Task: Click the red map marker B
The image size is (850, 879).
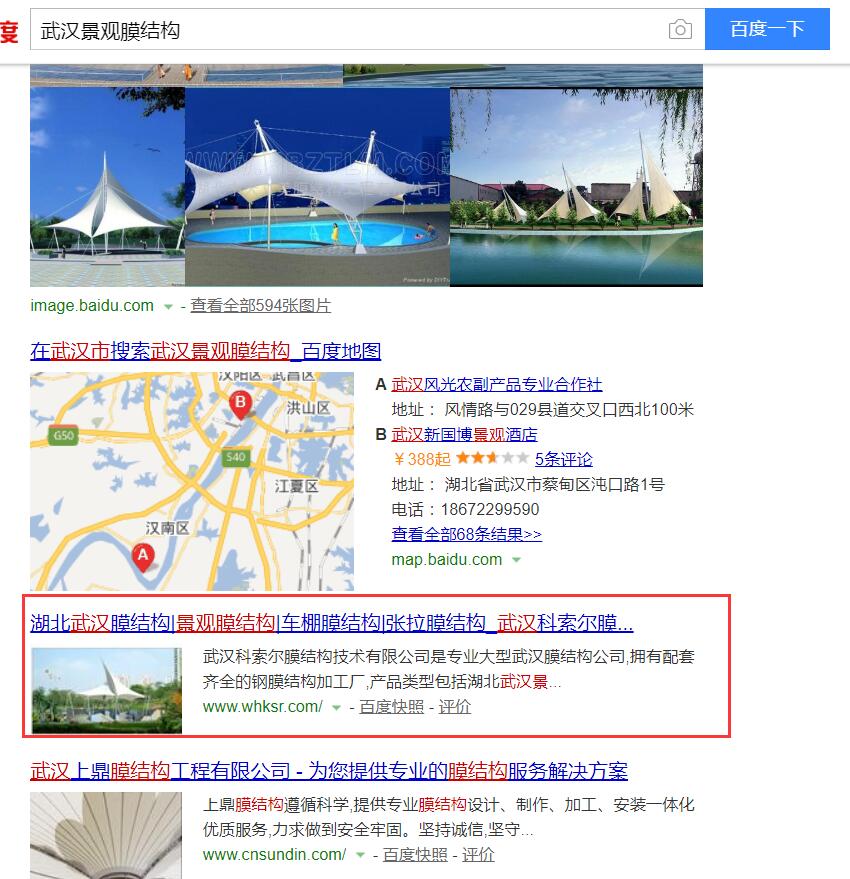Action: point(241,405)
